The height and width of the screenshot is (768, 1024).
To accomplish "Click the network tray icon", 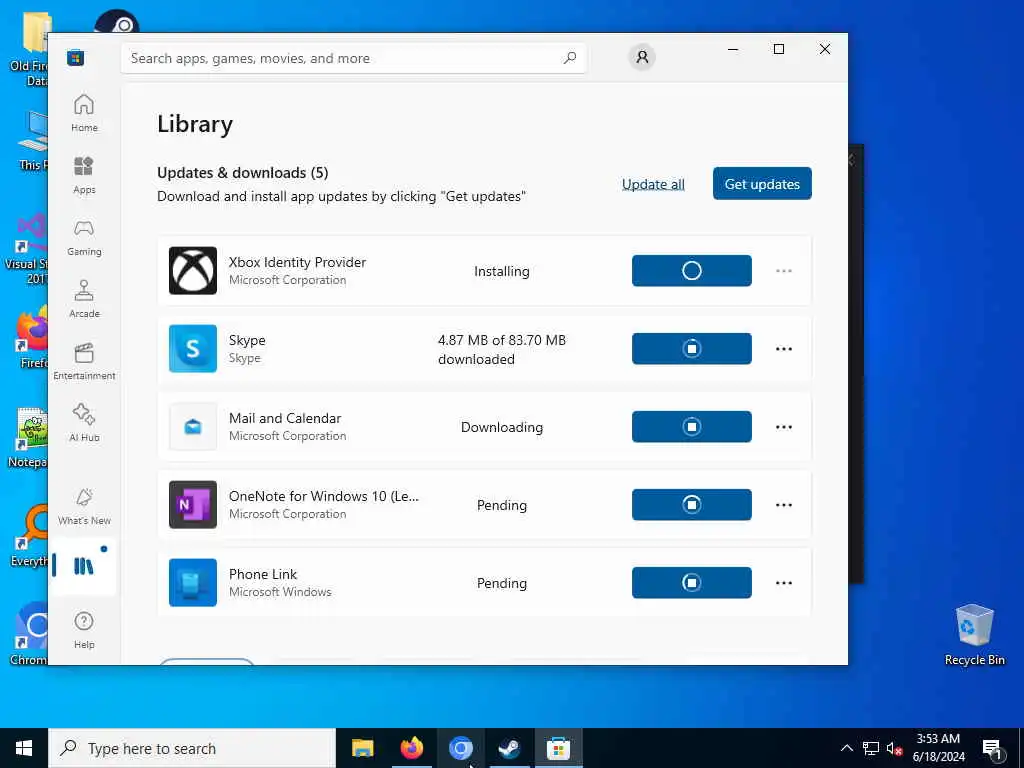I will coord(871,748).
